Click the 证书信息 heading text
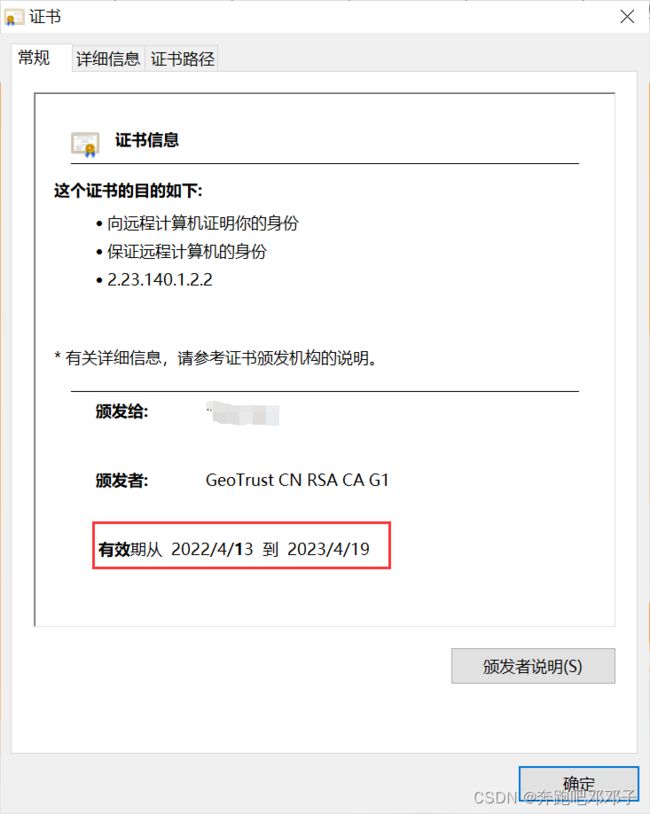650x814 pixels. click(147, 140)
